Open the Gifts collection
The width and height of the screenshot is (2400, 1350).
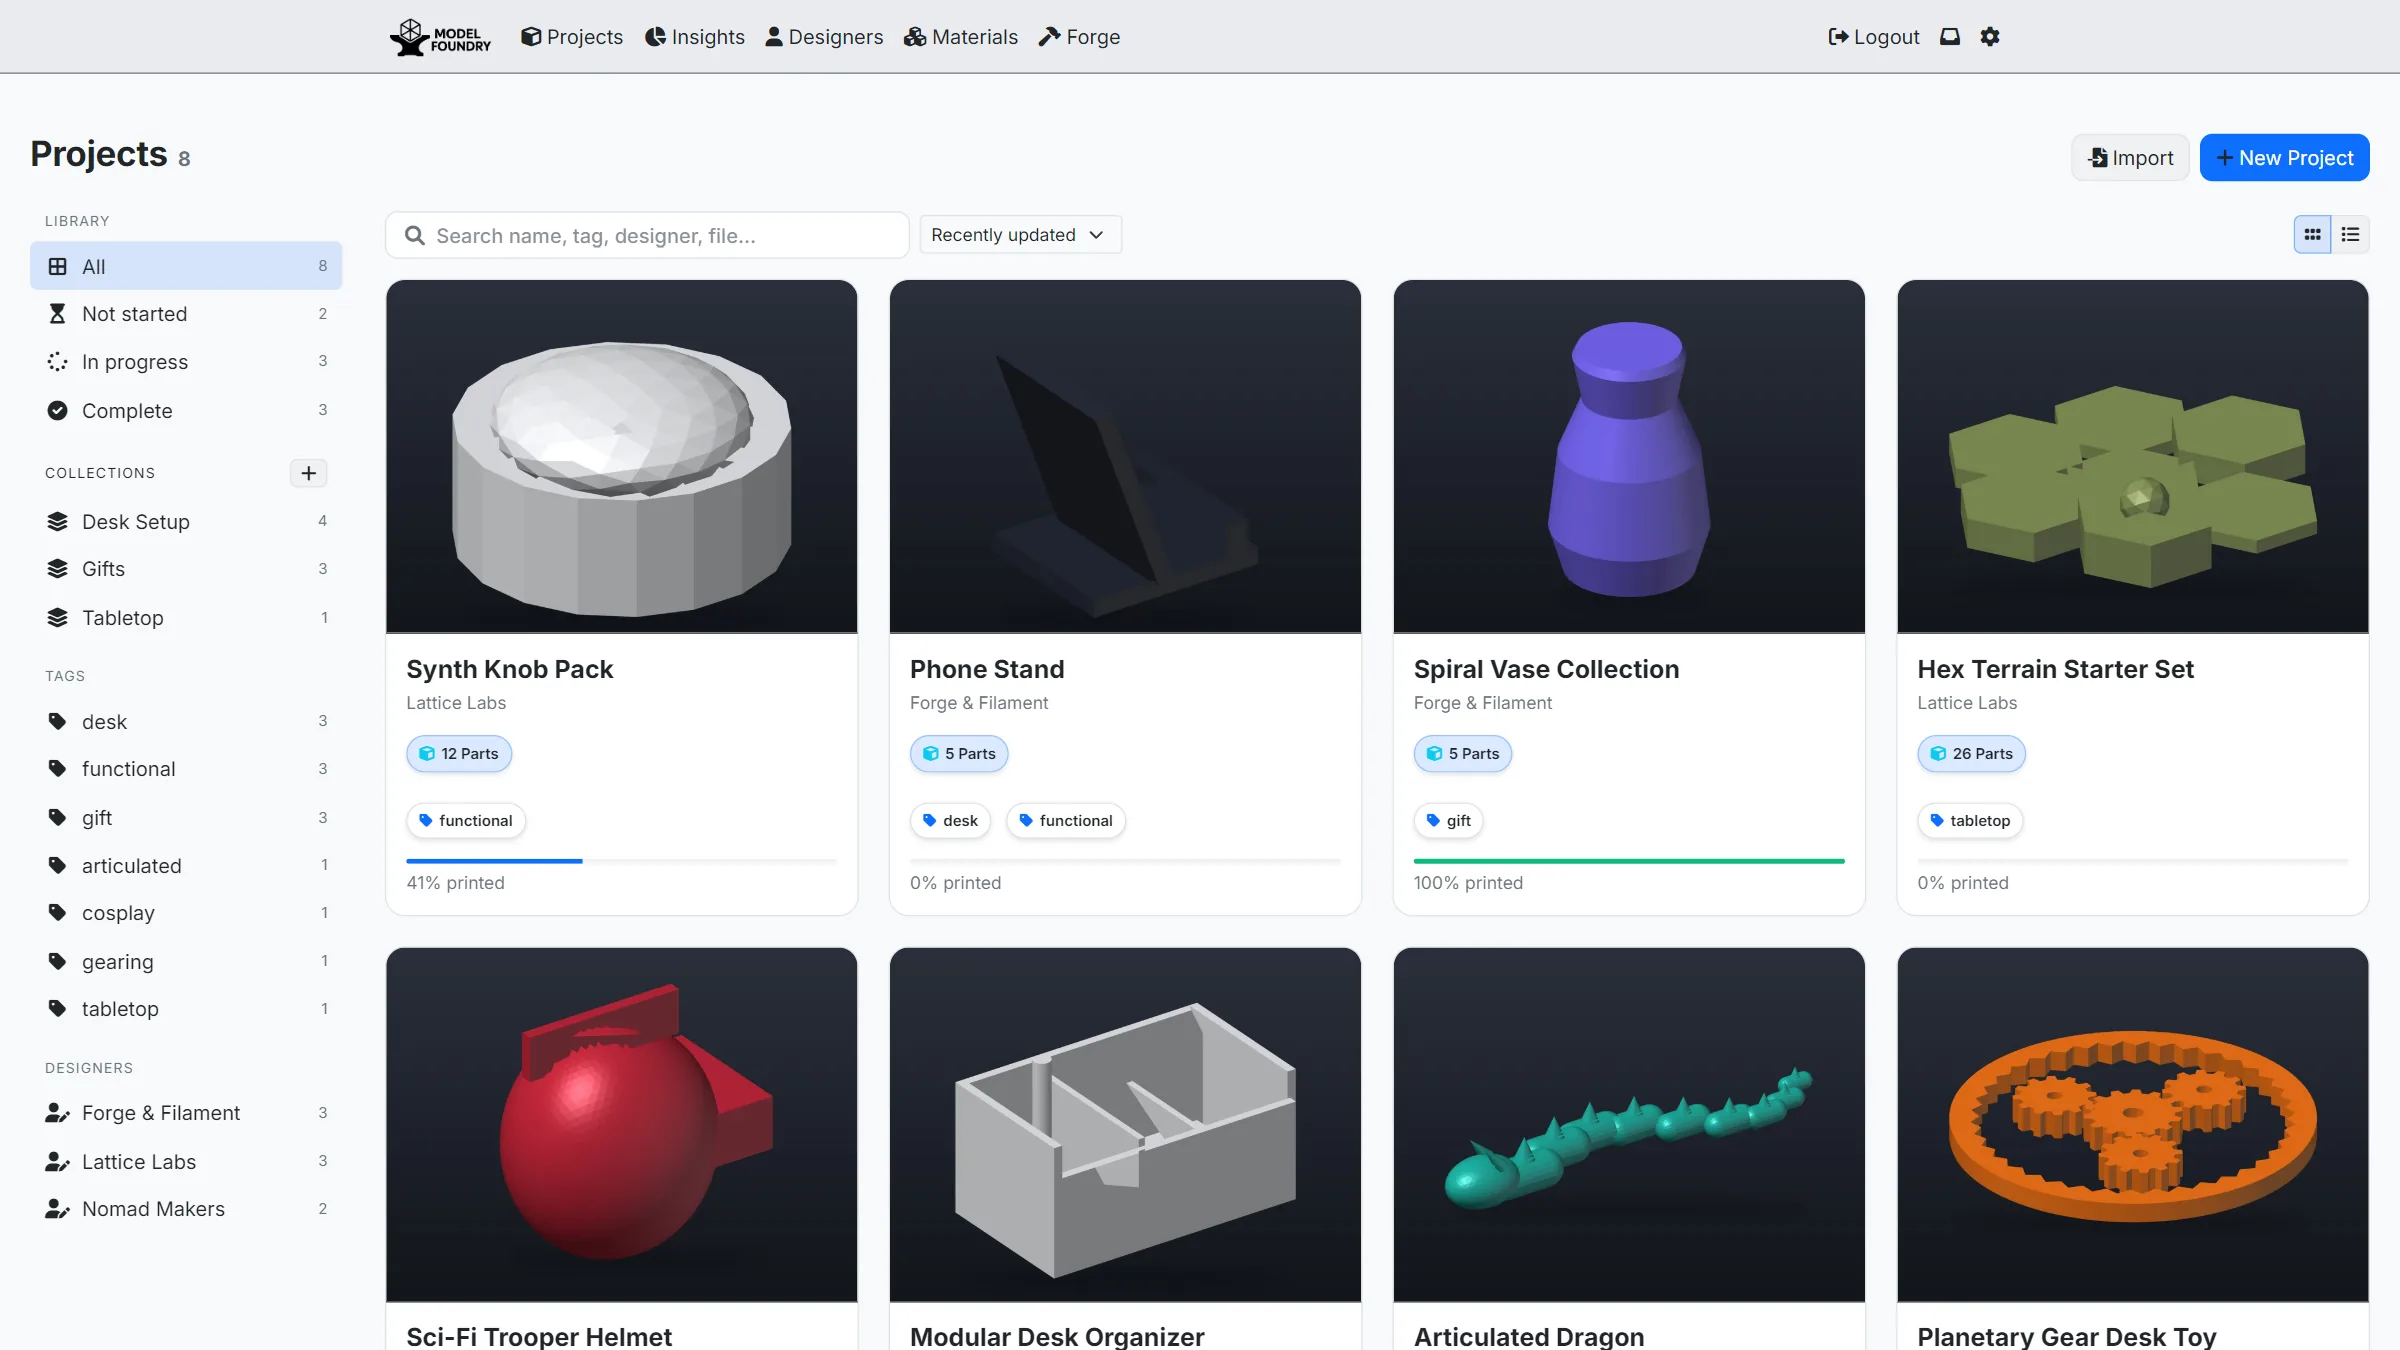click(186, 569)
